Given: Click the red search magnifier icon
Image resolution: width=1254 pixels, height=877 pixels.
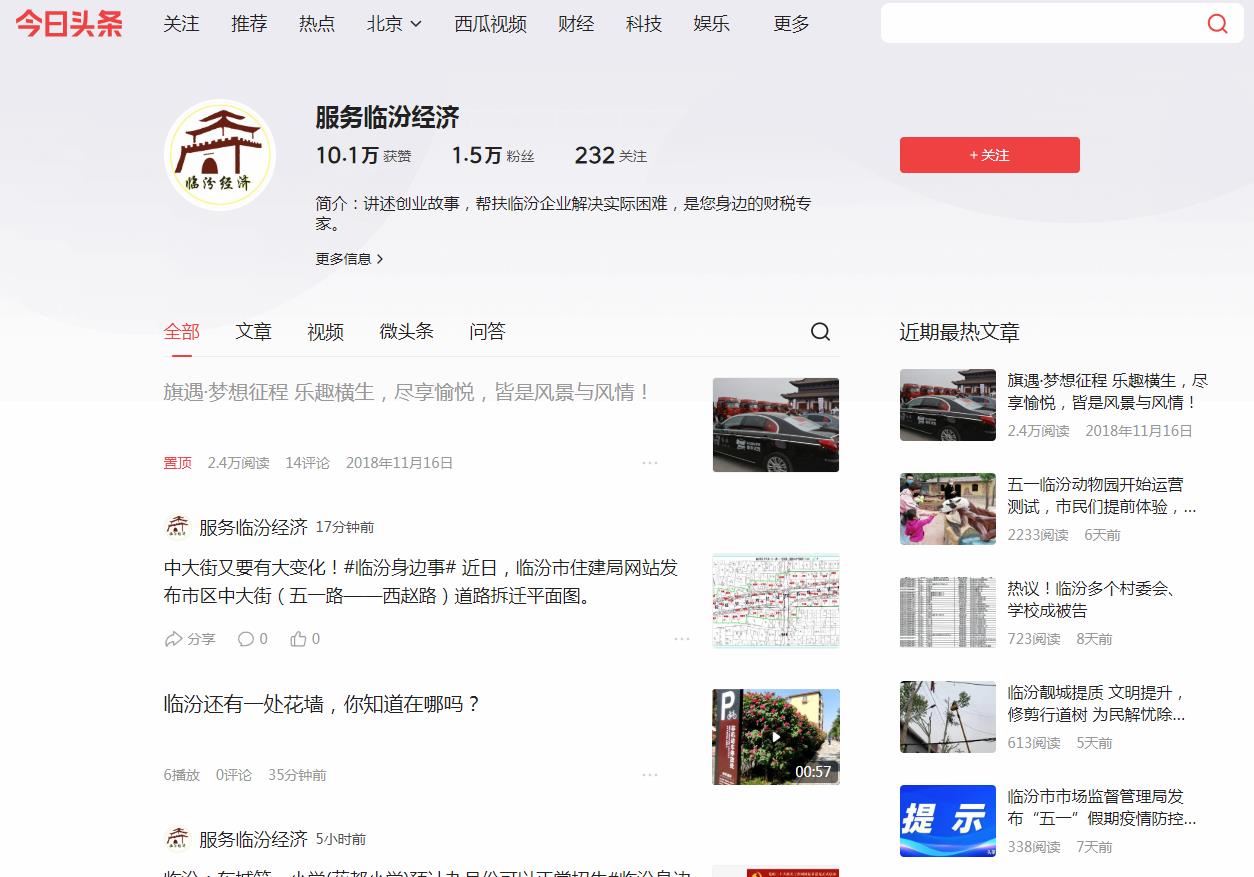Looking at the screenshot, I should click(x=1217, y=23).
